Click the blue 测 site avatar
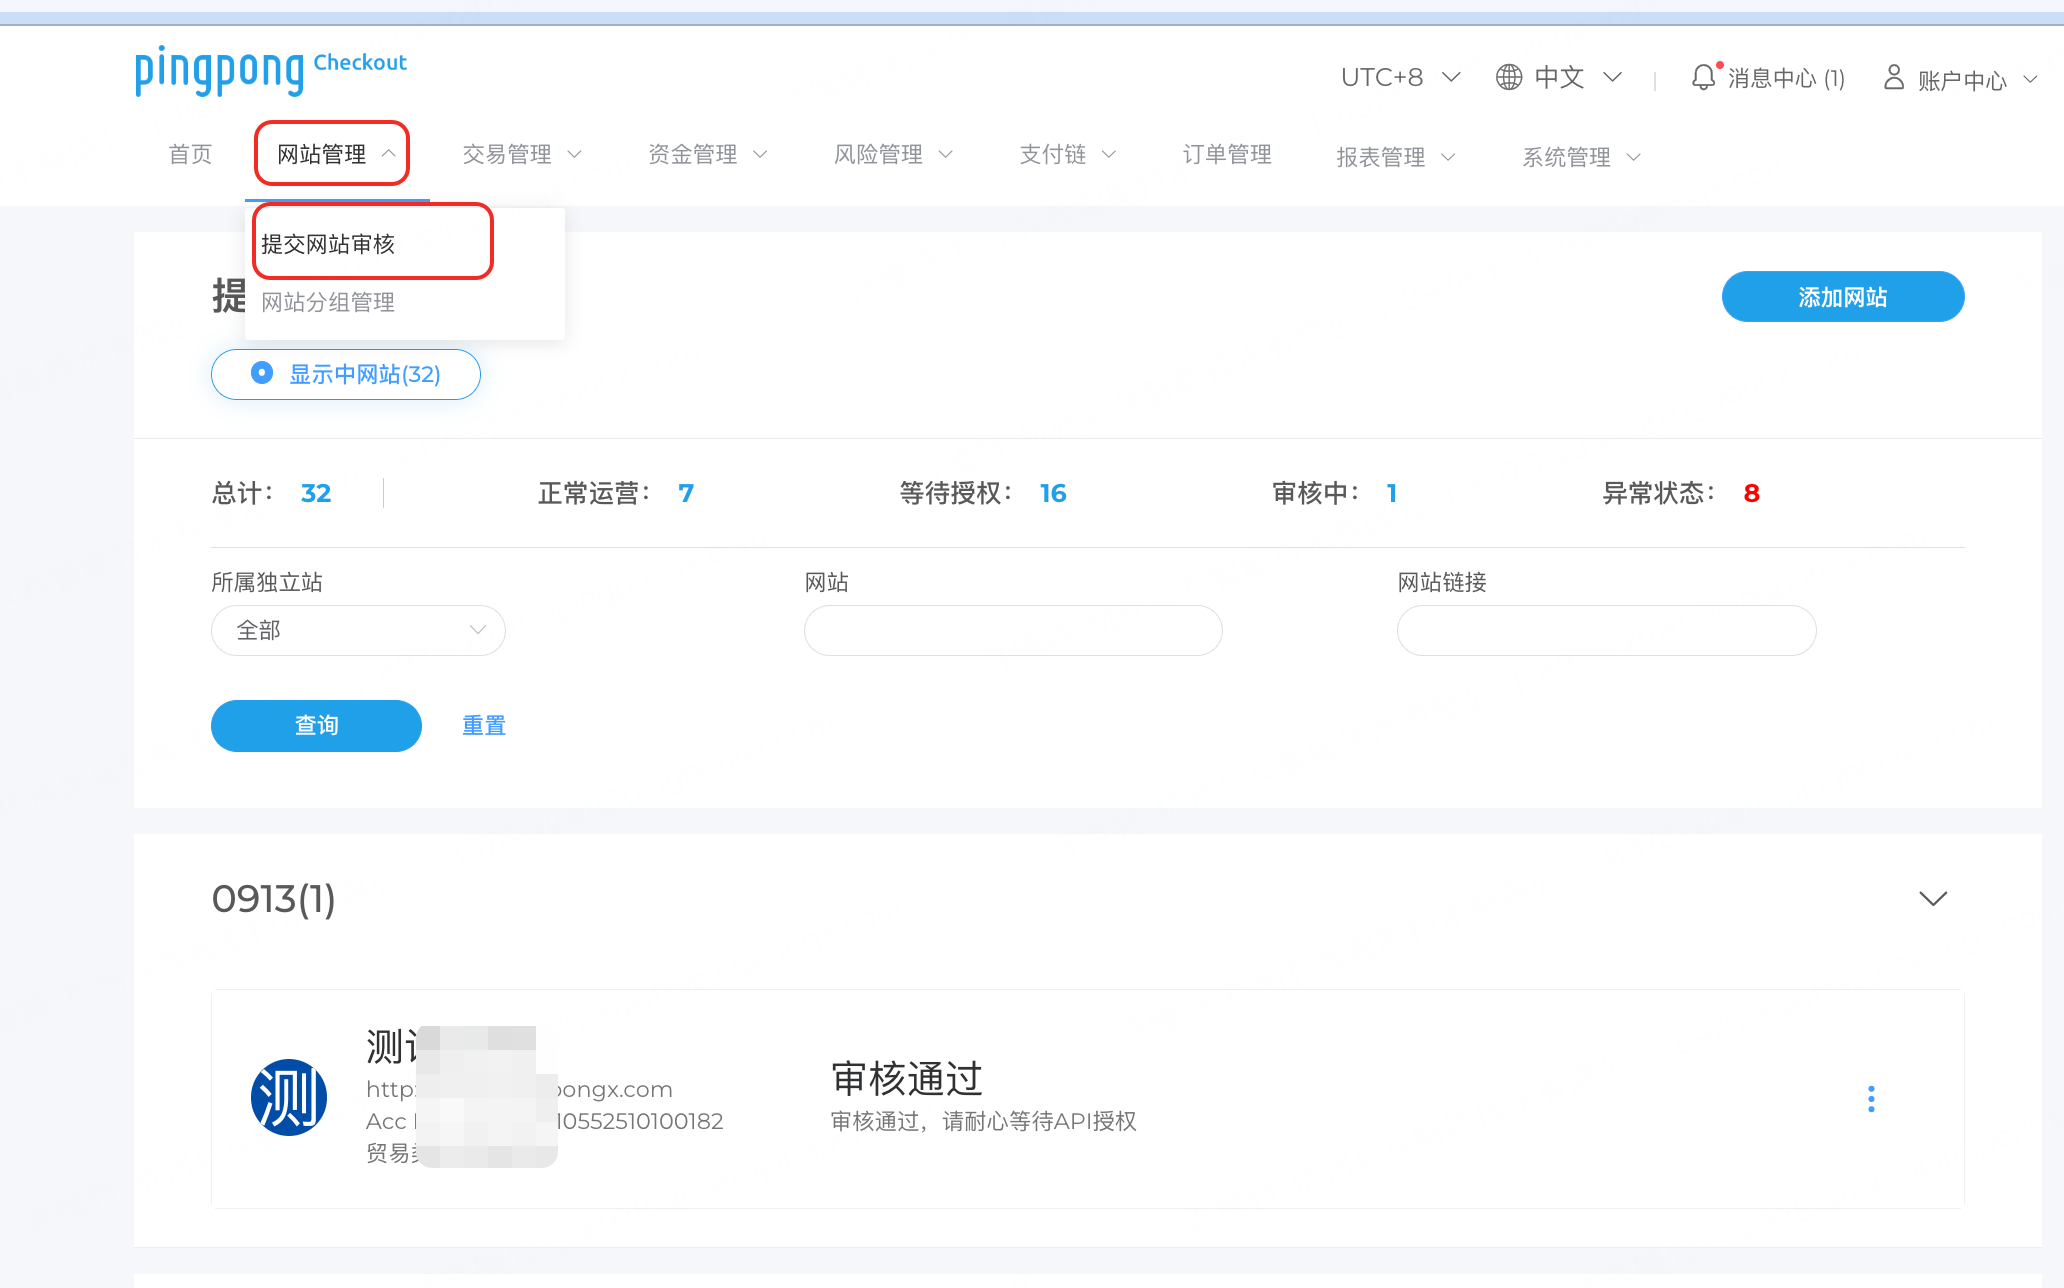This screenshot has width=2064, height=1288. click(288, 1097)
